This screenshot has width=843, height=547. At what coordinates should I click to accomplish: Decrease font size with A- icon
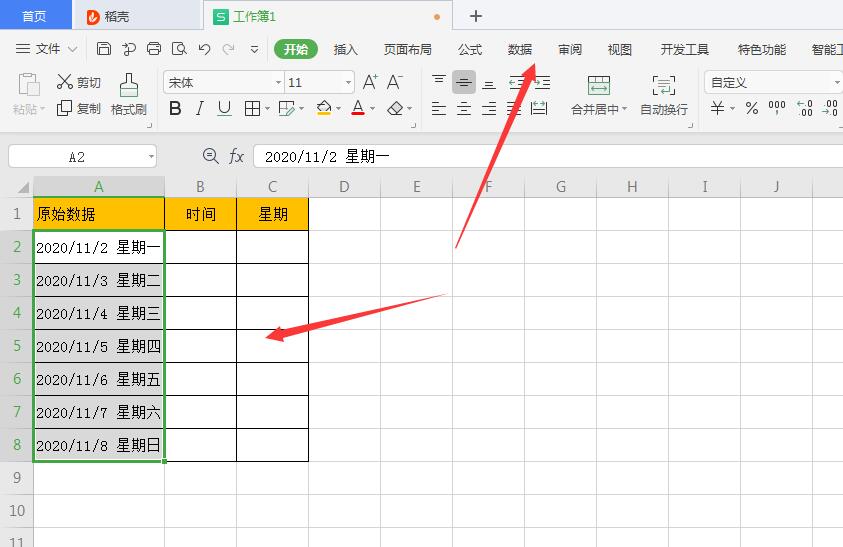394,82
